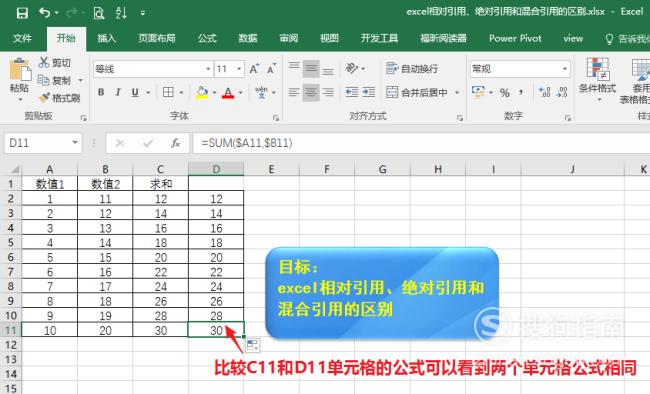Click the Copy (复制) icon
Image resolution: width=650 pixels, height=394 pixels.
coord(44,80)
